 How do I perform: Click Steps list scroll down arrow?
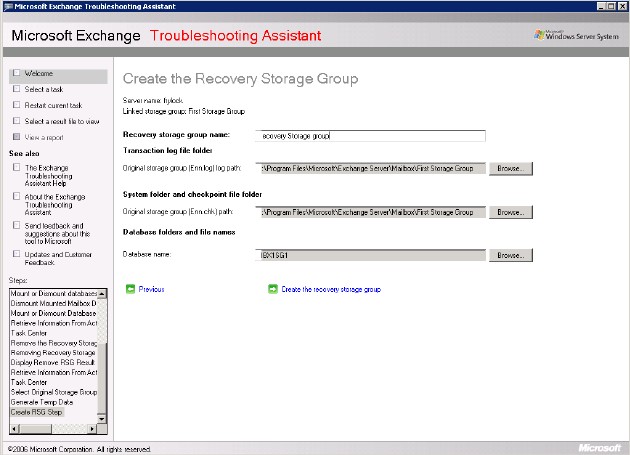click(102, 419)
